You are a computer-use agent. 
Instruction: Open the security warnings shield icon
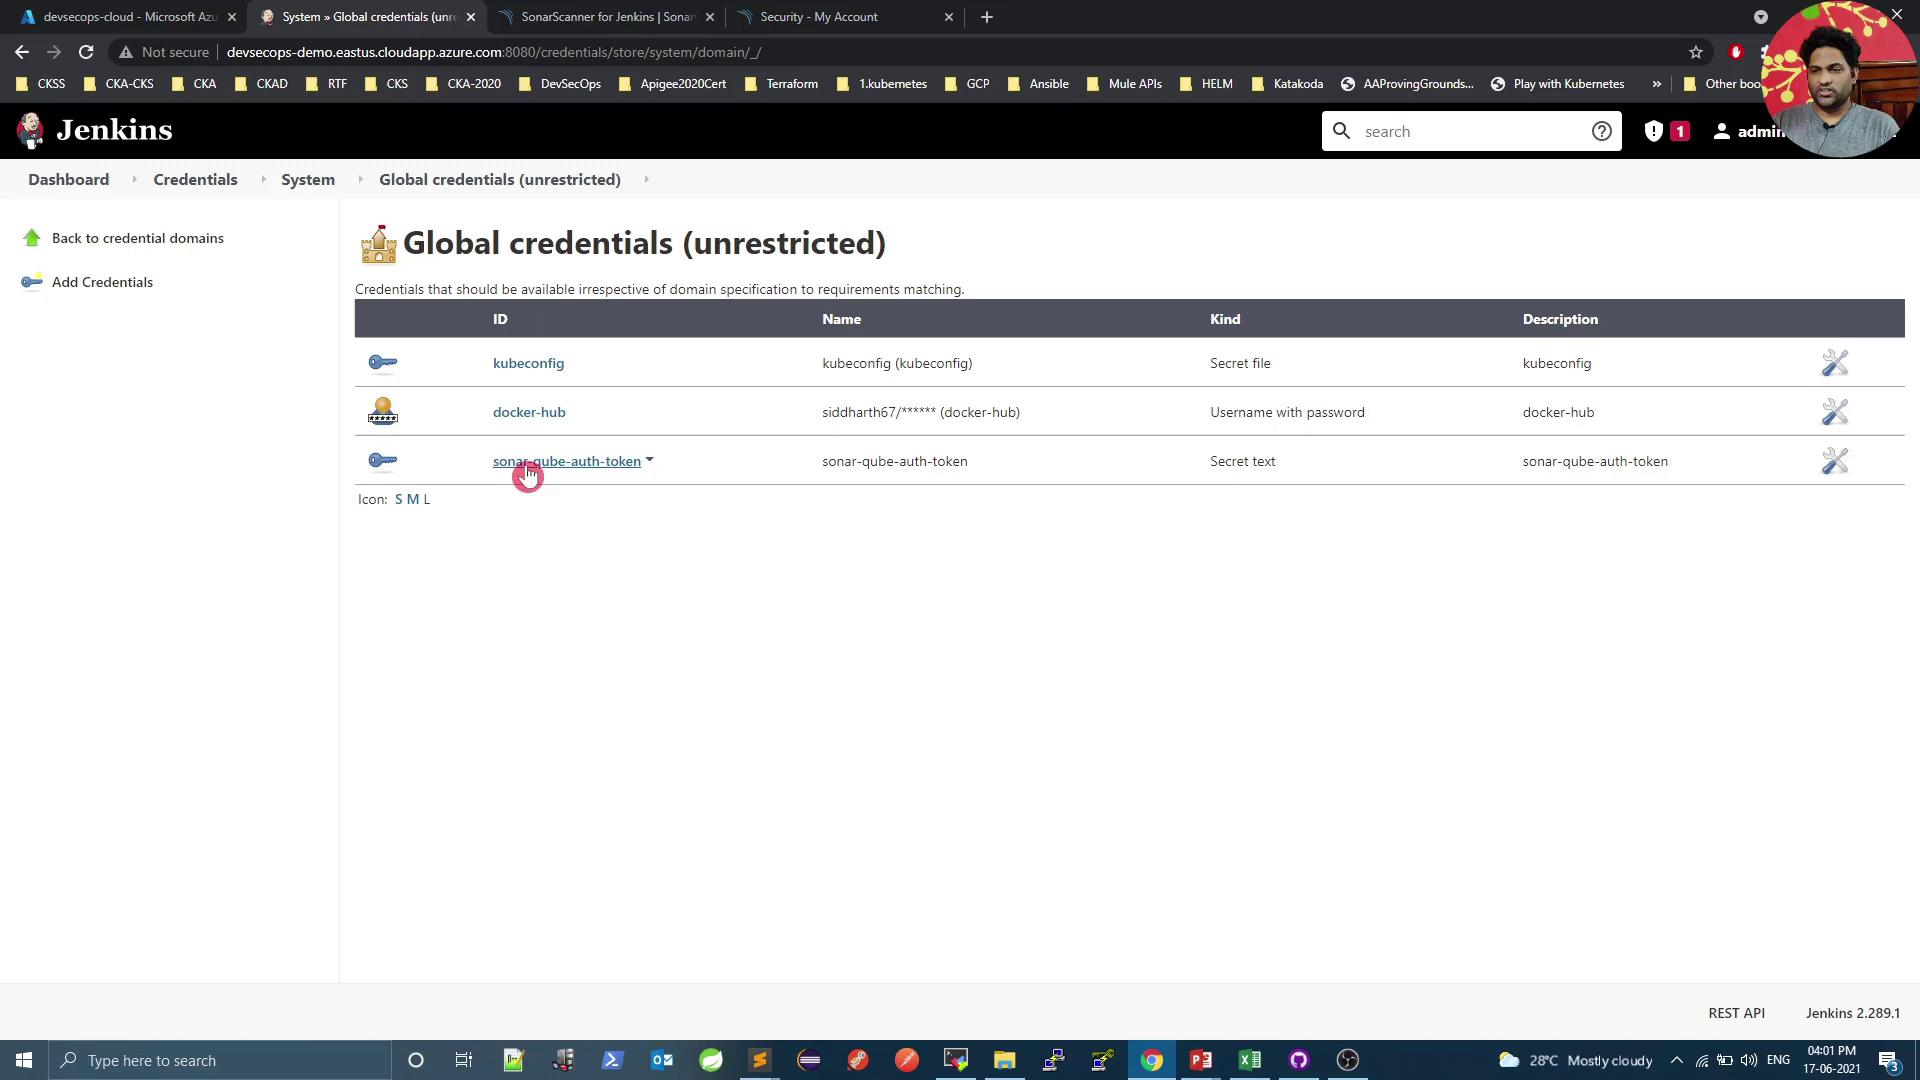point(1654,131)
